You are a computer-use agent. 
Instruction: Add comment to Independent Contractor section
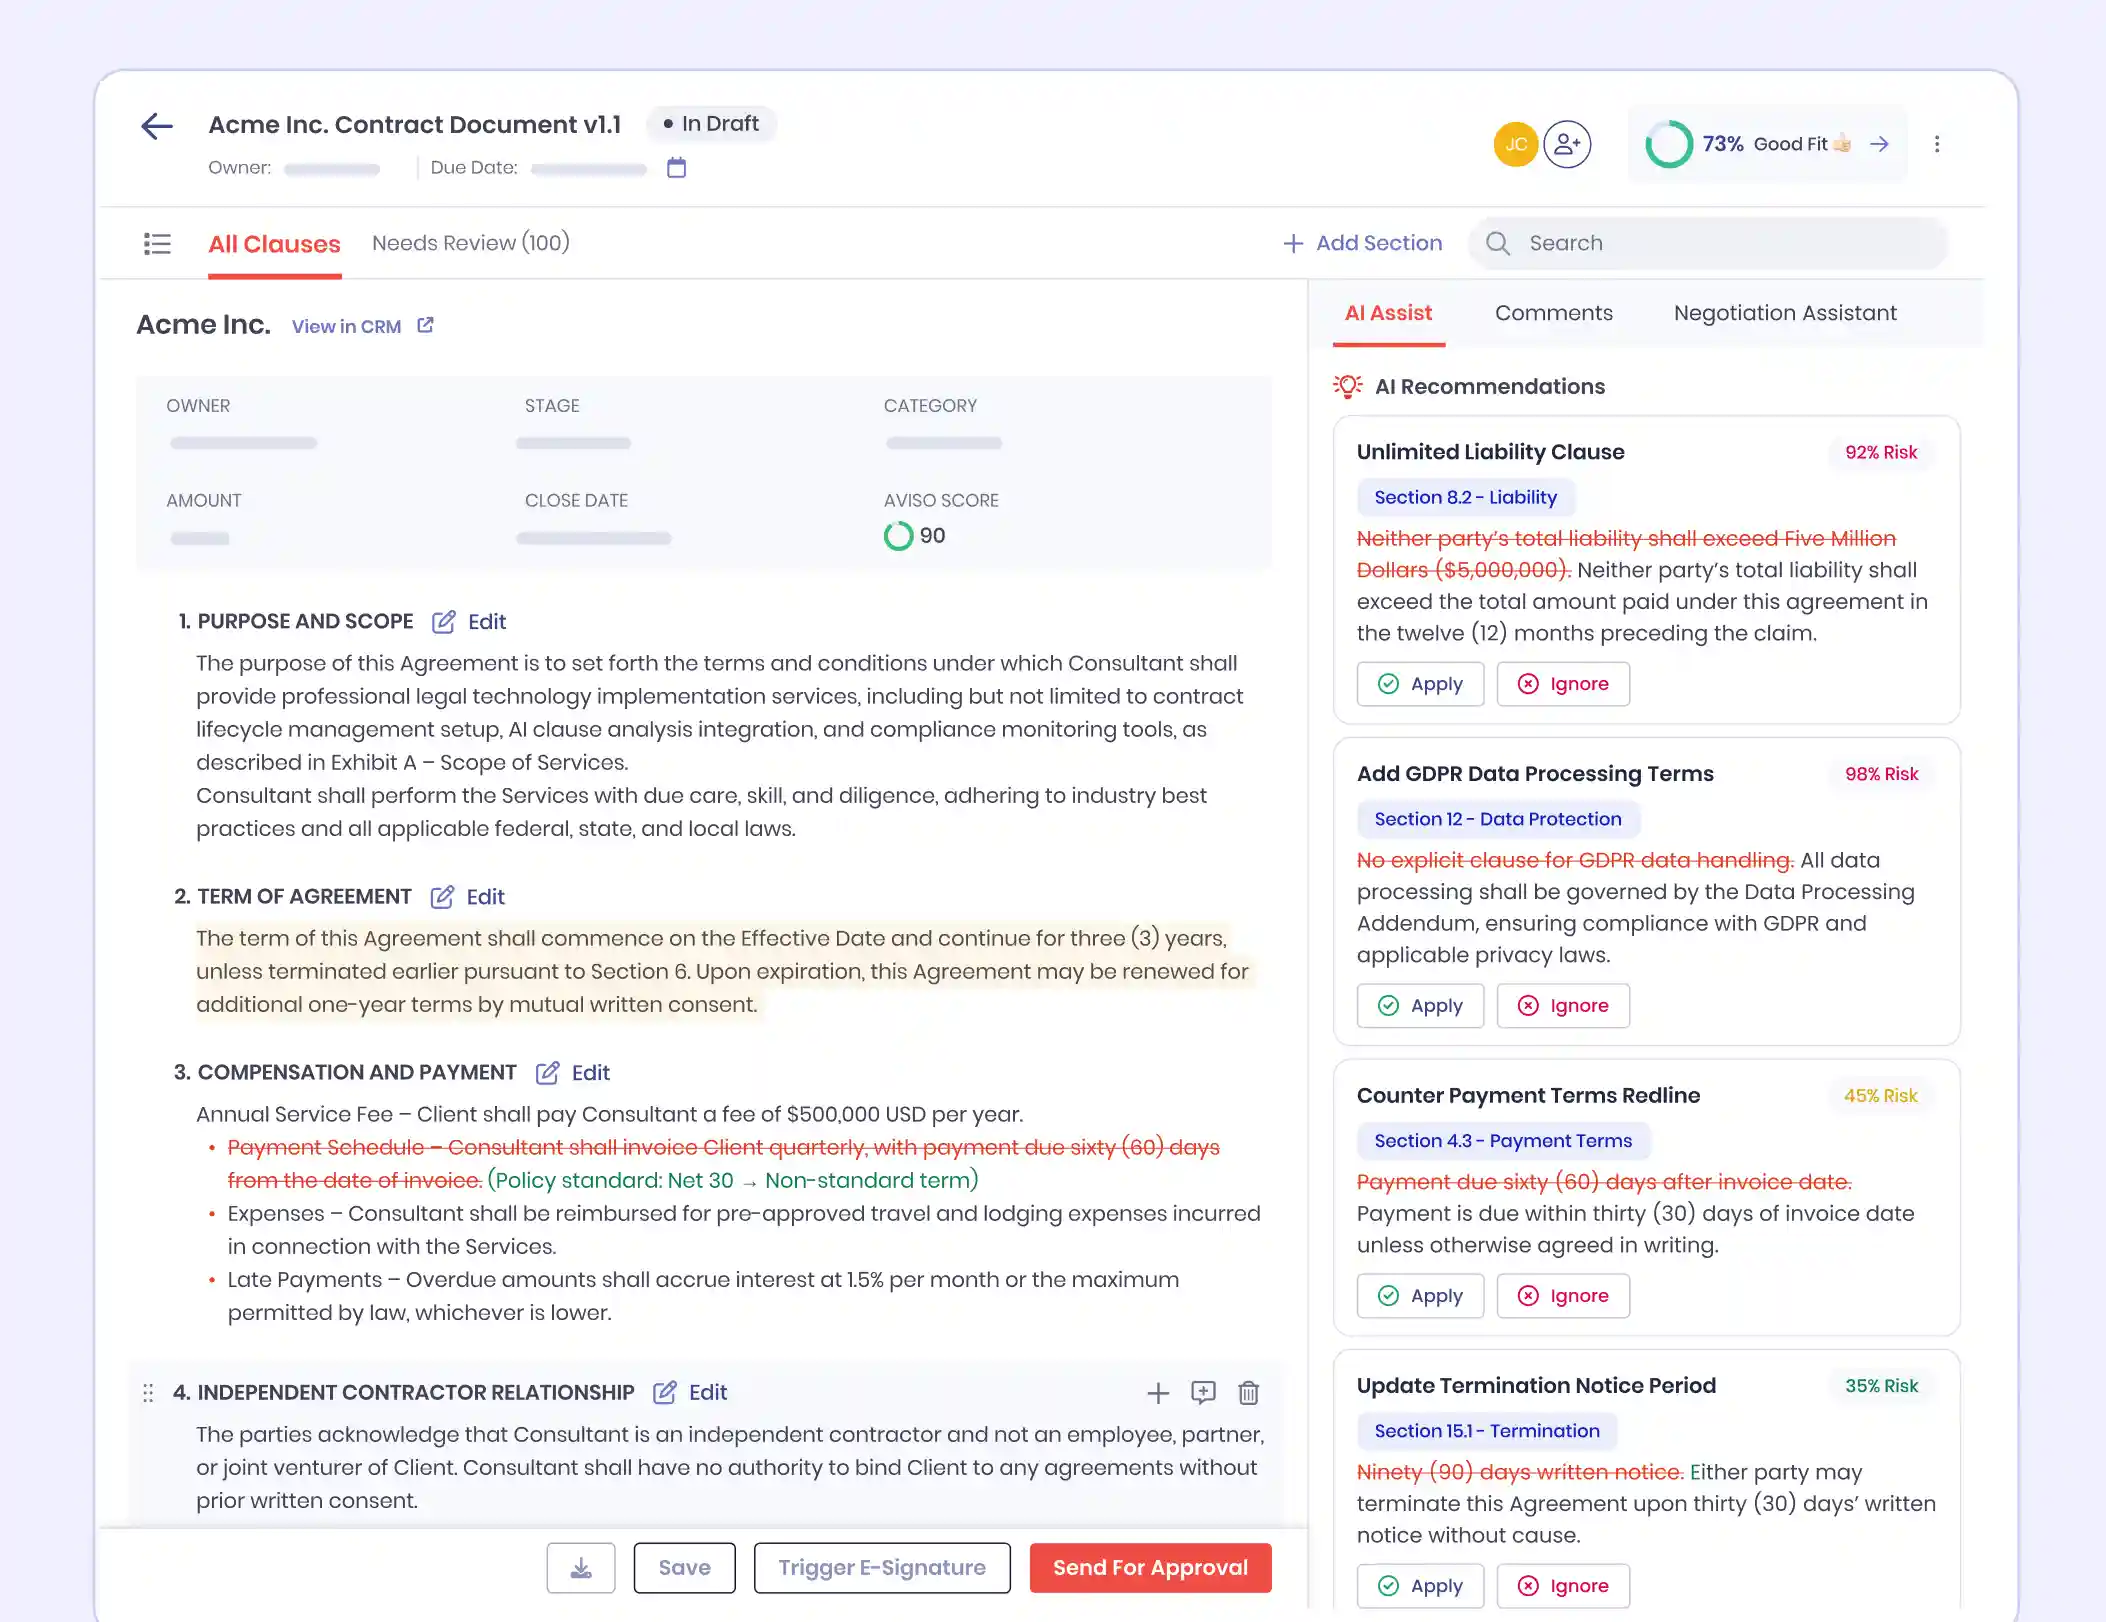[1203, 1392]
